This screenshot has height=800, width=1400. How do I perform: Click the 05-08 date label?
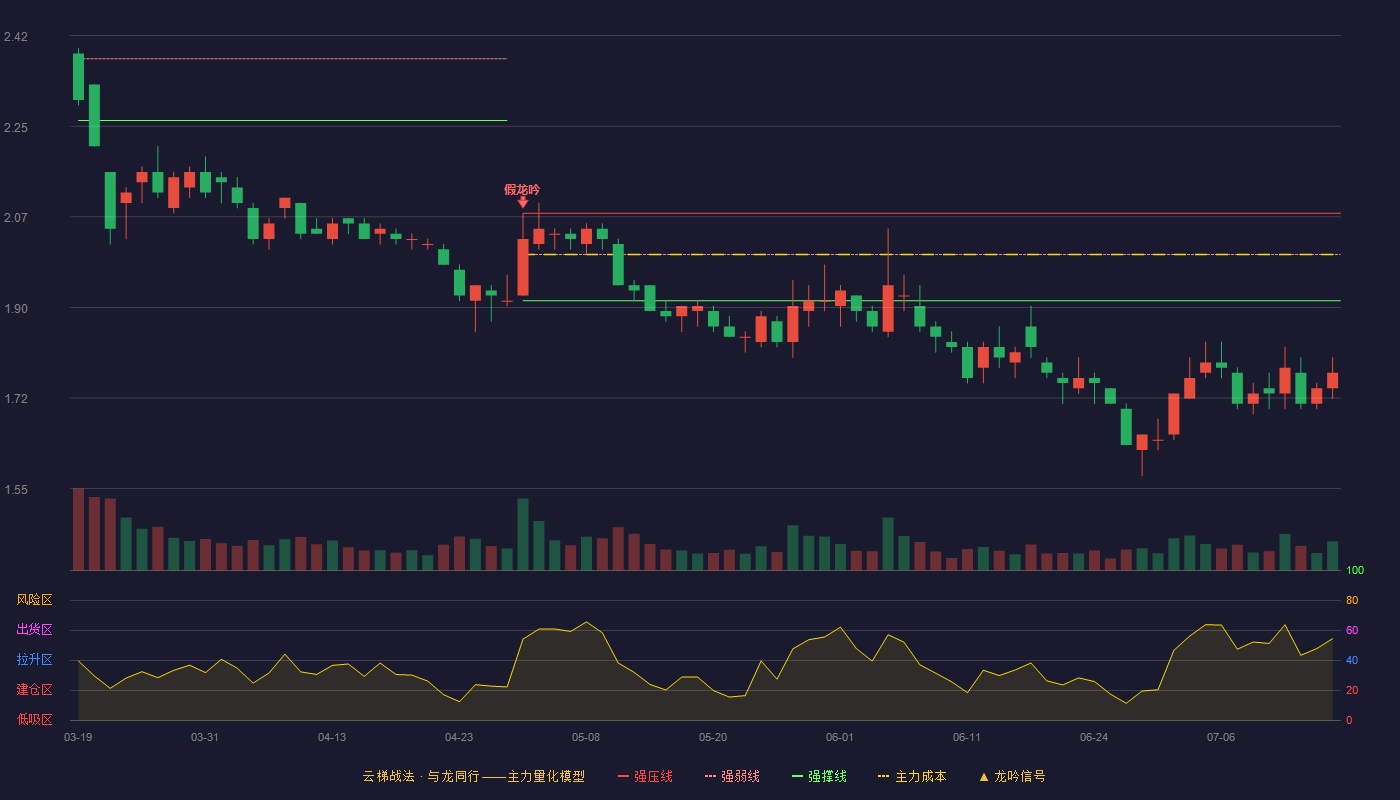coord(586,737)
